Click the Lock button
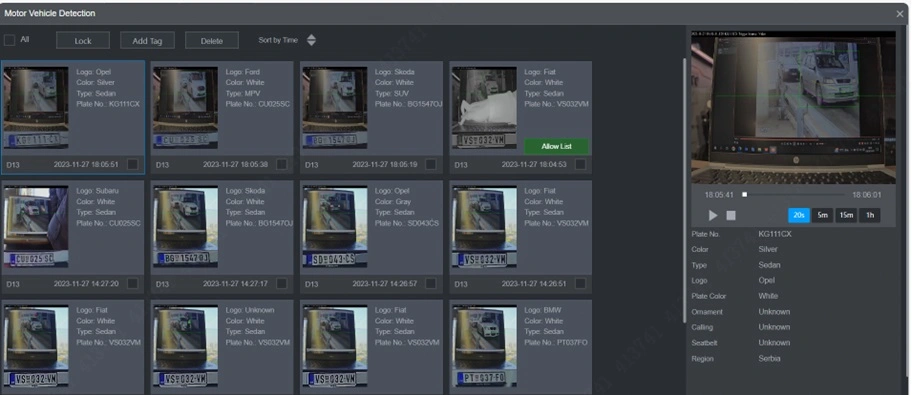The width and height of the screenshot is (912, 395). [x=83, y=40]
